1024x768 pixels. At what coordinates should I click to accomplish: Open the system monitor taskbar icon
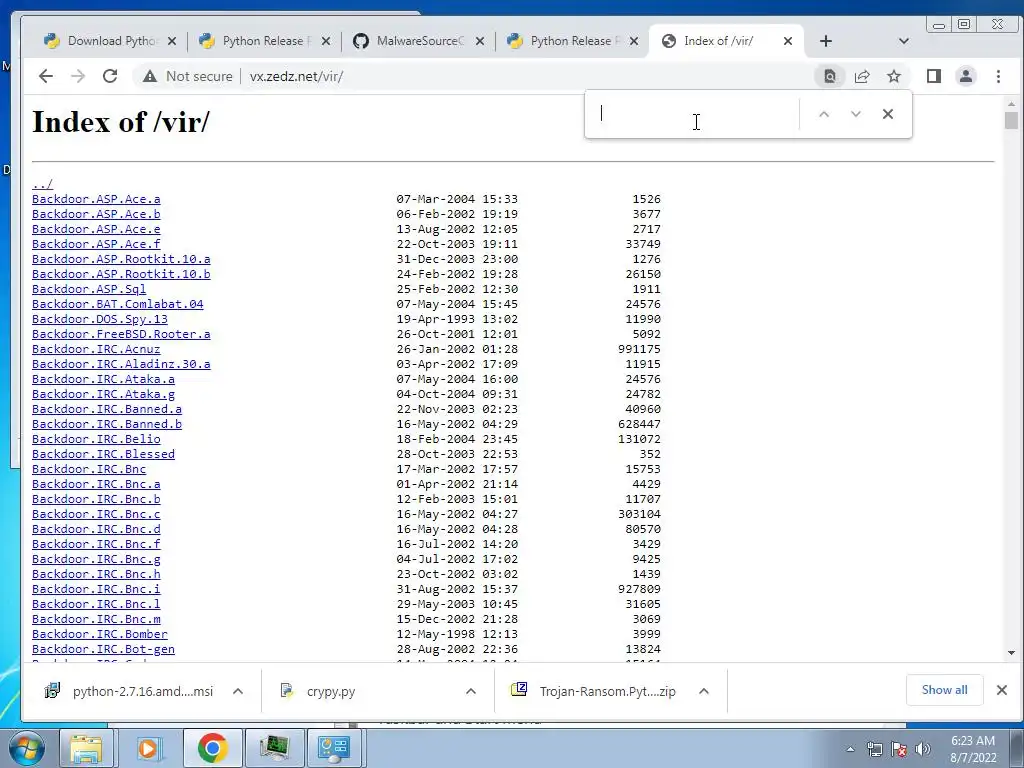point(274,748)
